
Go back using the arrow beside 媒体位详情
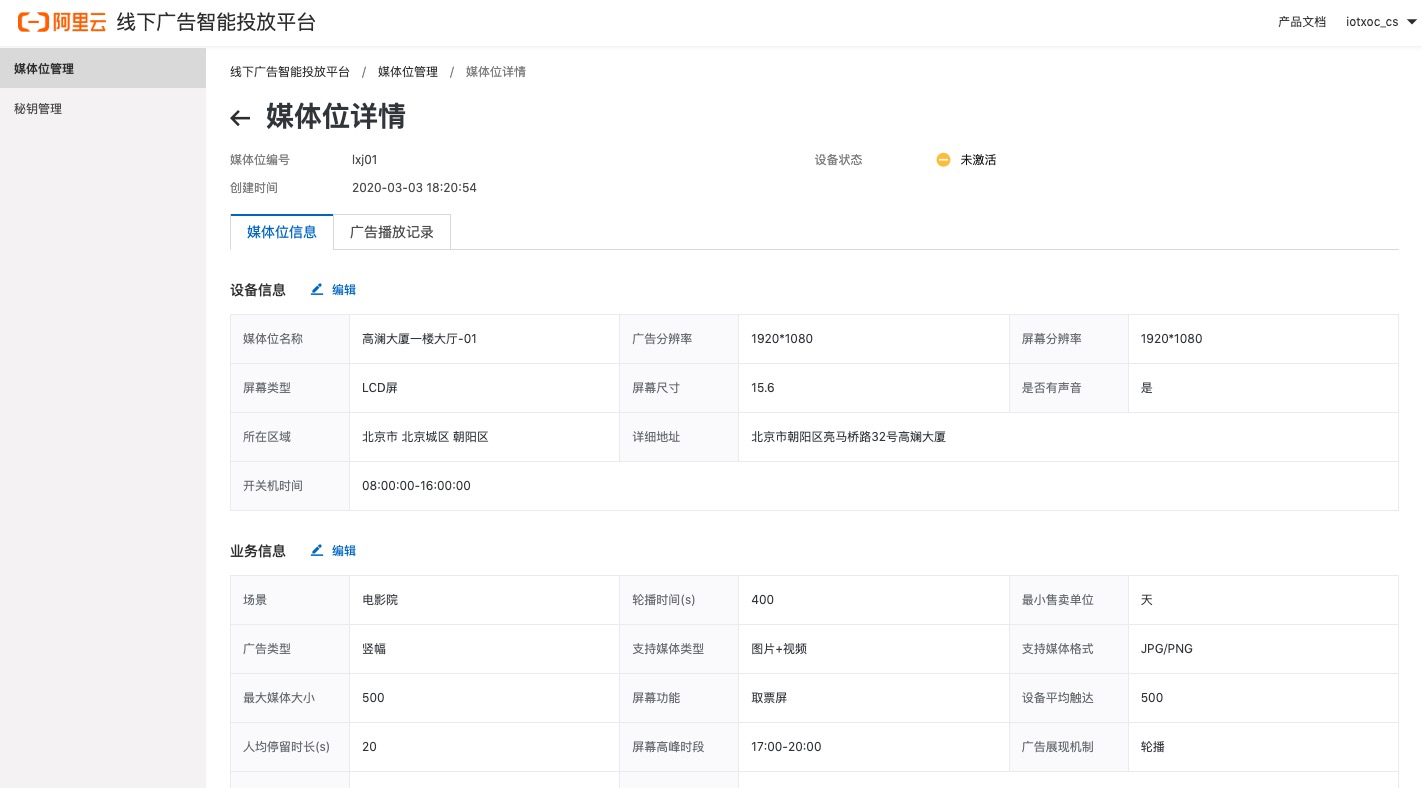(x=240, y=118)
